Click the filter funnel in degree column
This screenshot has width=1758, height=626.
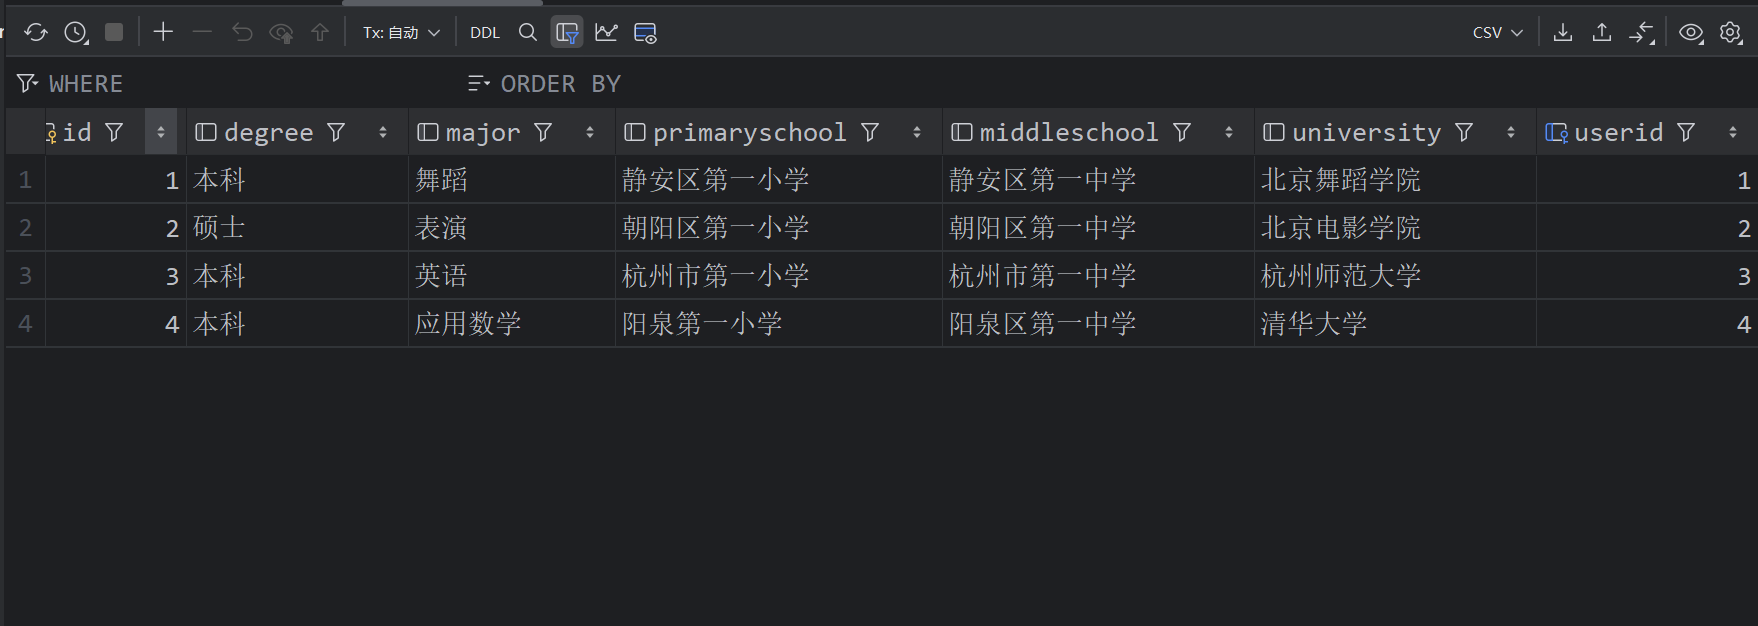pyautogui.click(x=336, y=132)
